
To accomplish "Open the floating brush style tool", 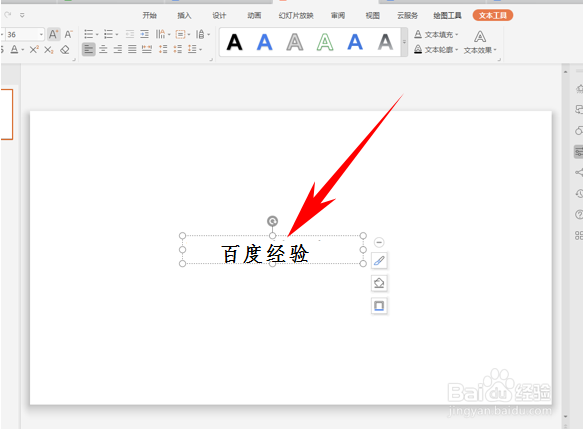I will click(x=379, y=261).
